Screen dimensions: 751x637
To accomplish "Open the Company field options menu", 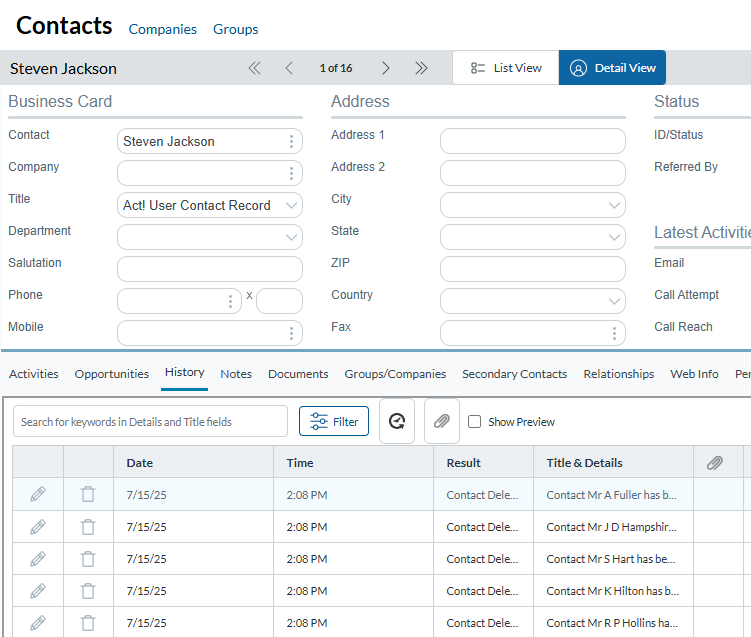I will click(291, 173).
